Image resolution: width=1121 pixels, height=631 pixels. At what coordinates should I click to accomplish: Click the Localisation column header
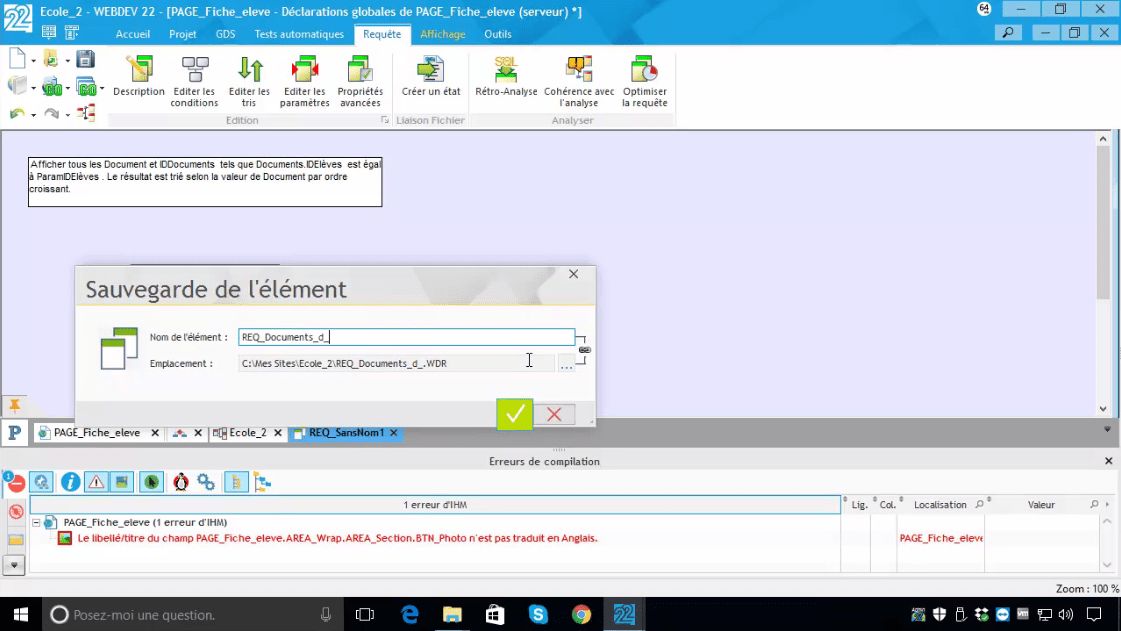click(940, 505)
